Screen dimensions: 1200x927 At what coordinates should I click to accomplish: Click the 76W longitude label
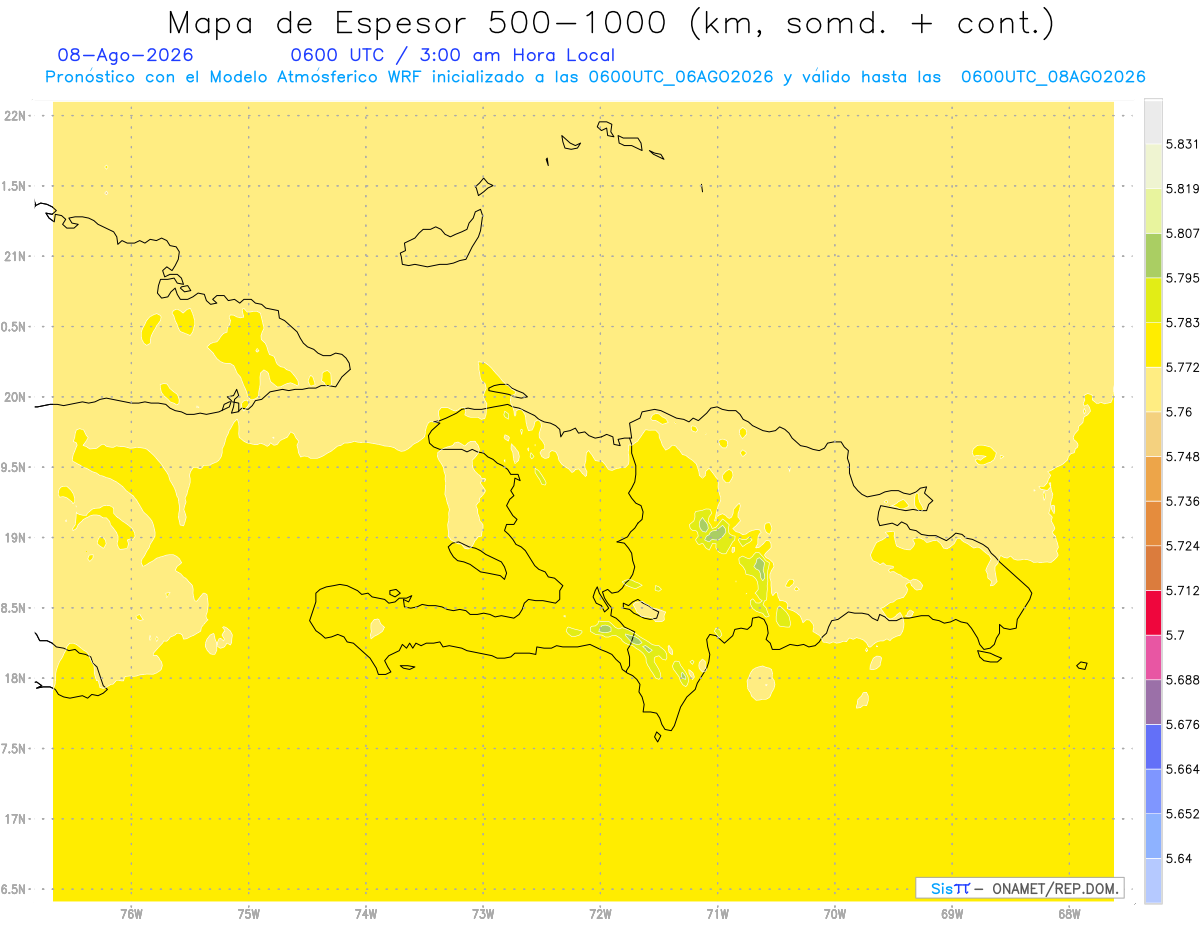point(131,914)
